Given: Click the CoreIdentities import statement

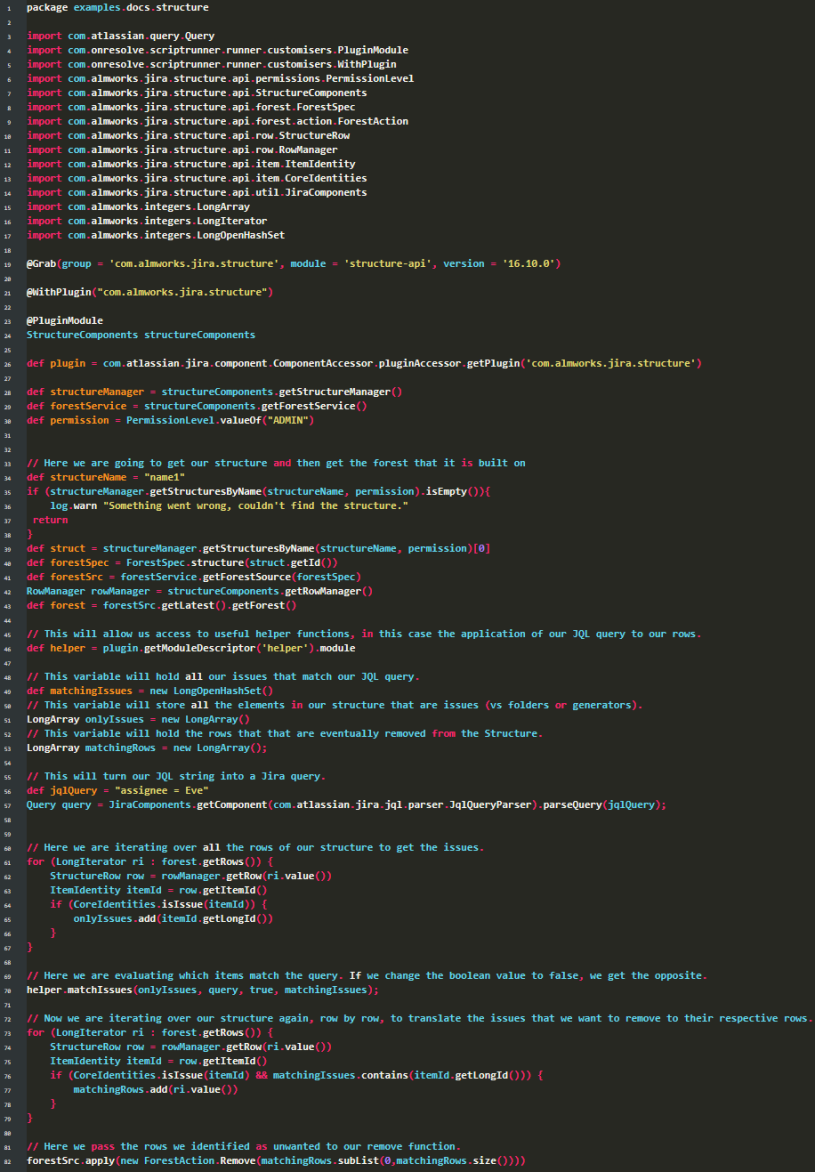Looking at the screenshot, I should coord(197,178).
